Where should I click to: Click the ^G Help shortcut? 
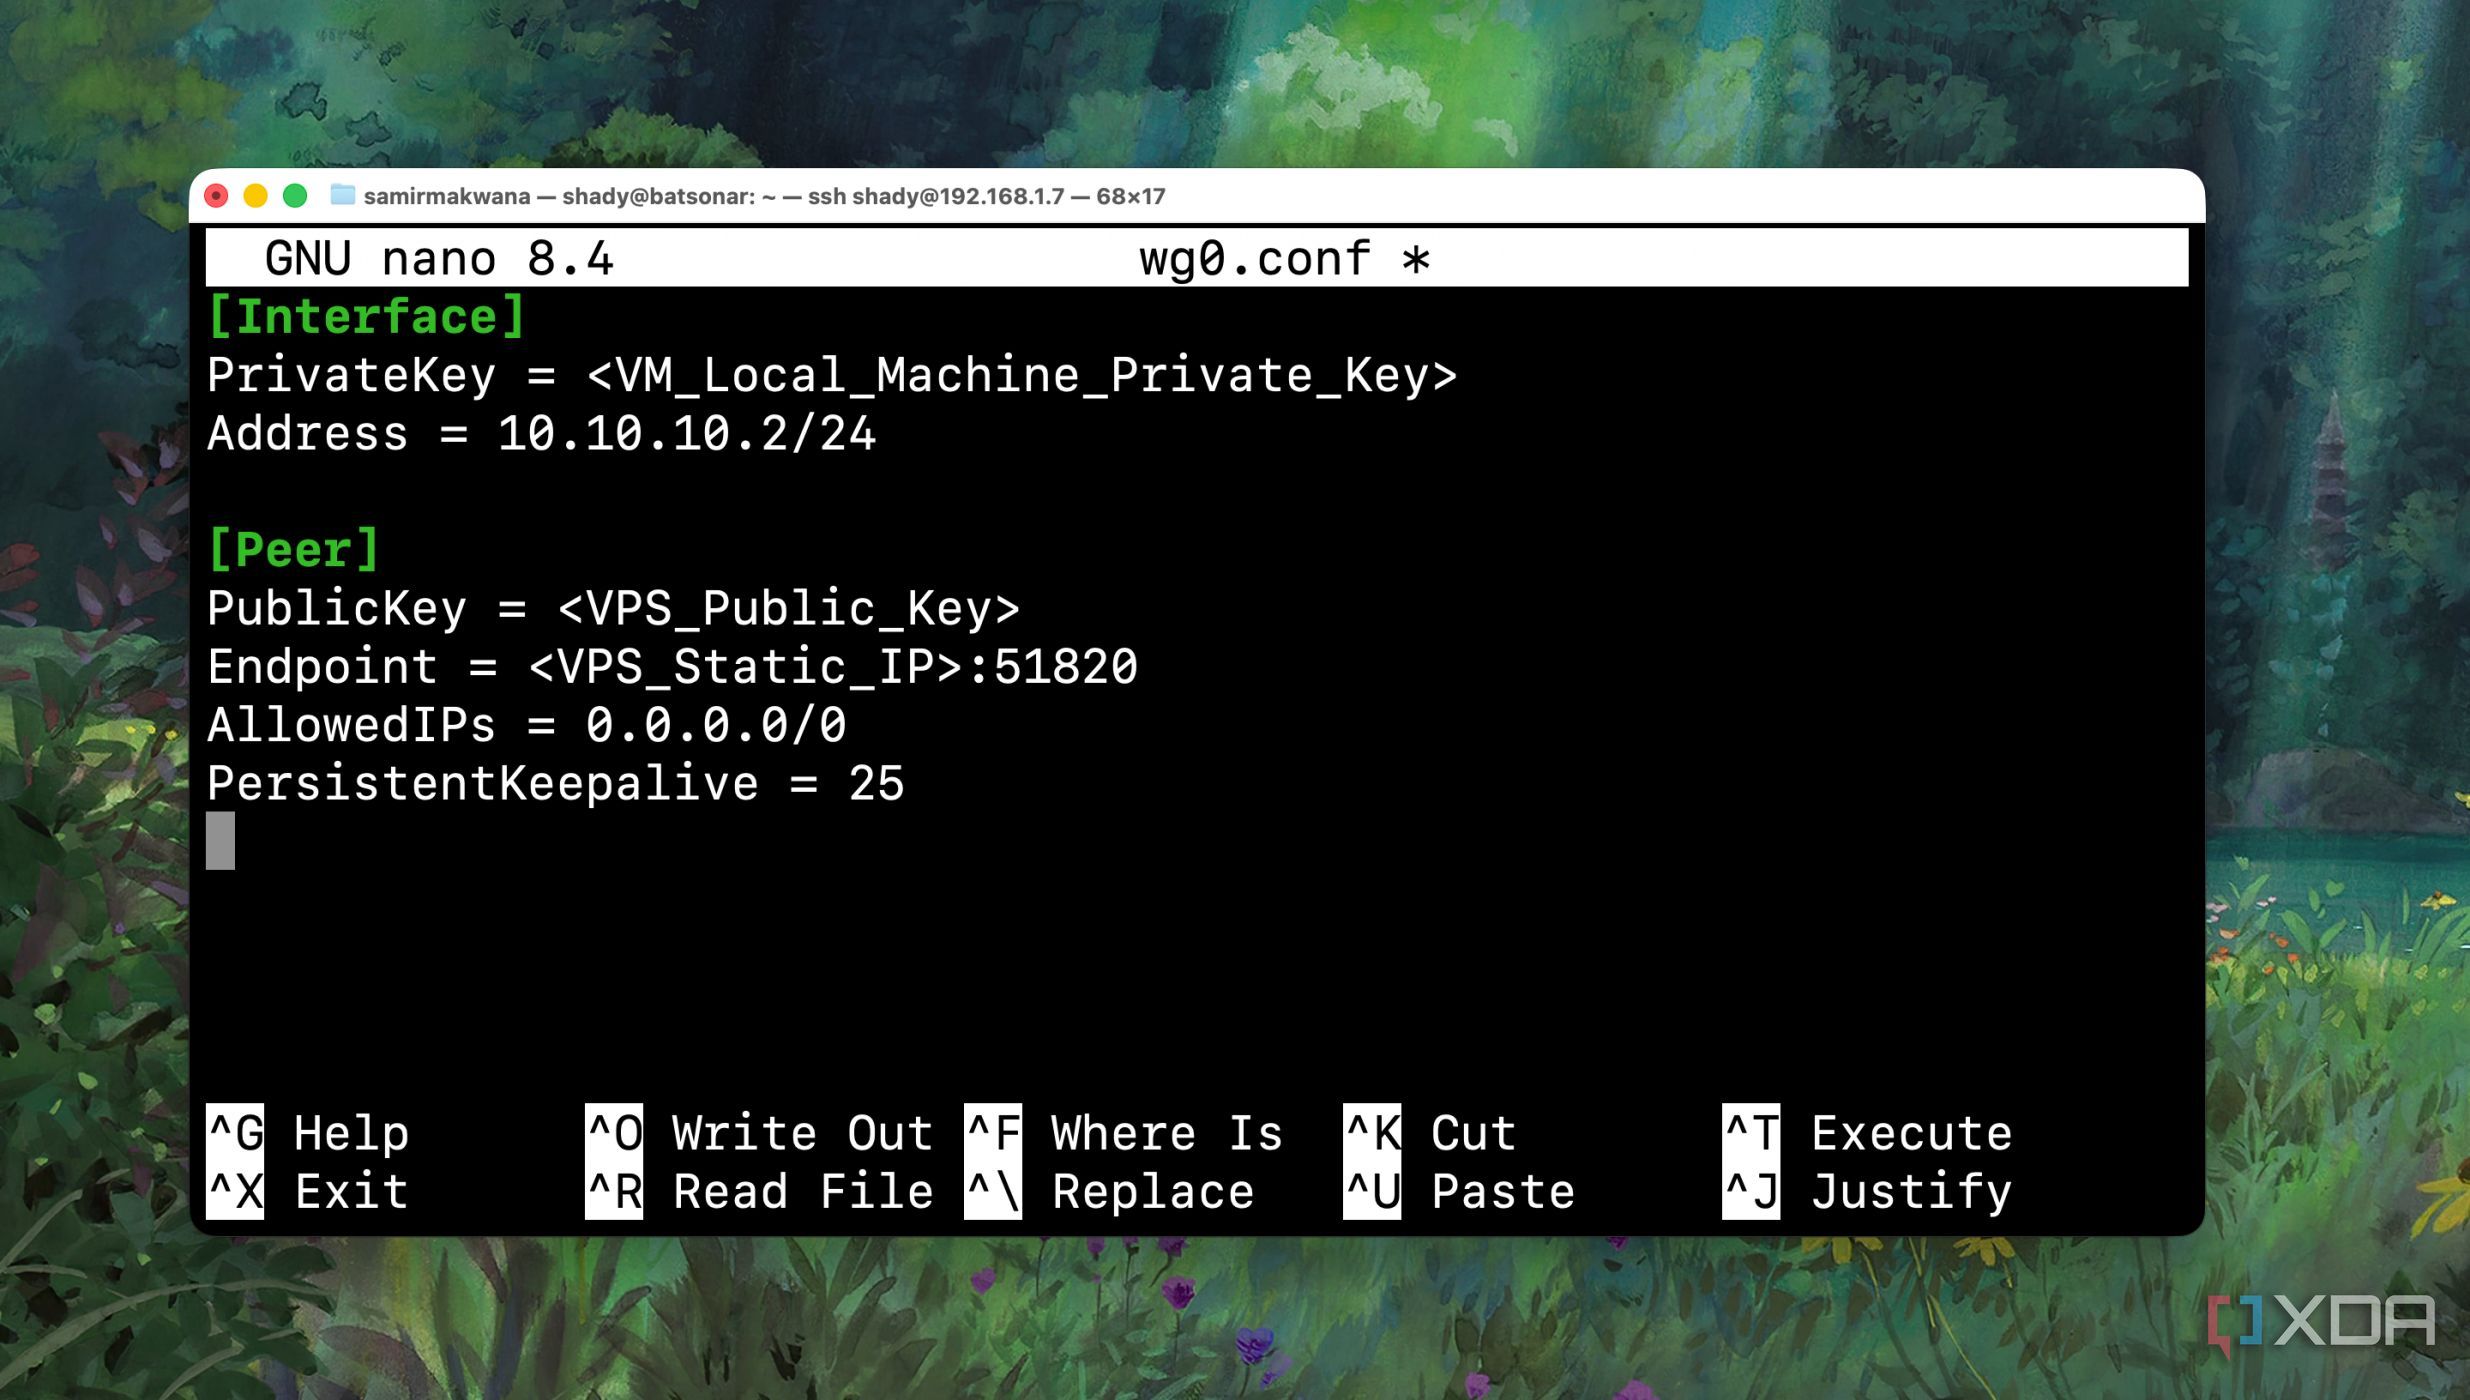coord(308,1133)
